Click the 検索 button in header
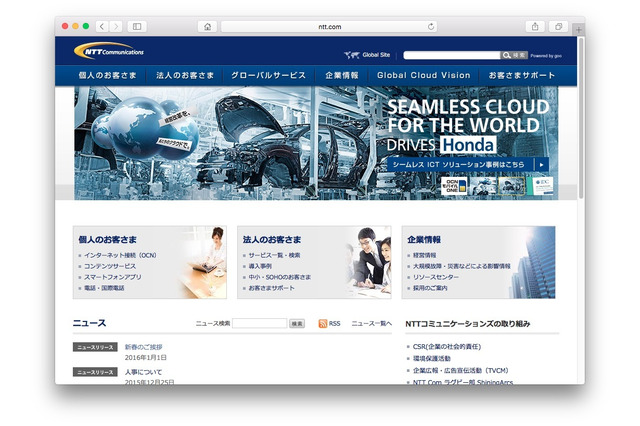The height and width of the screenshot is (426, 640). click(x=514, y=55)
